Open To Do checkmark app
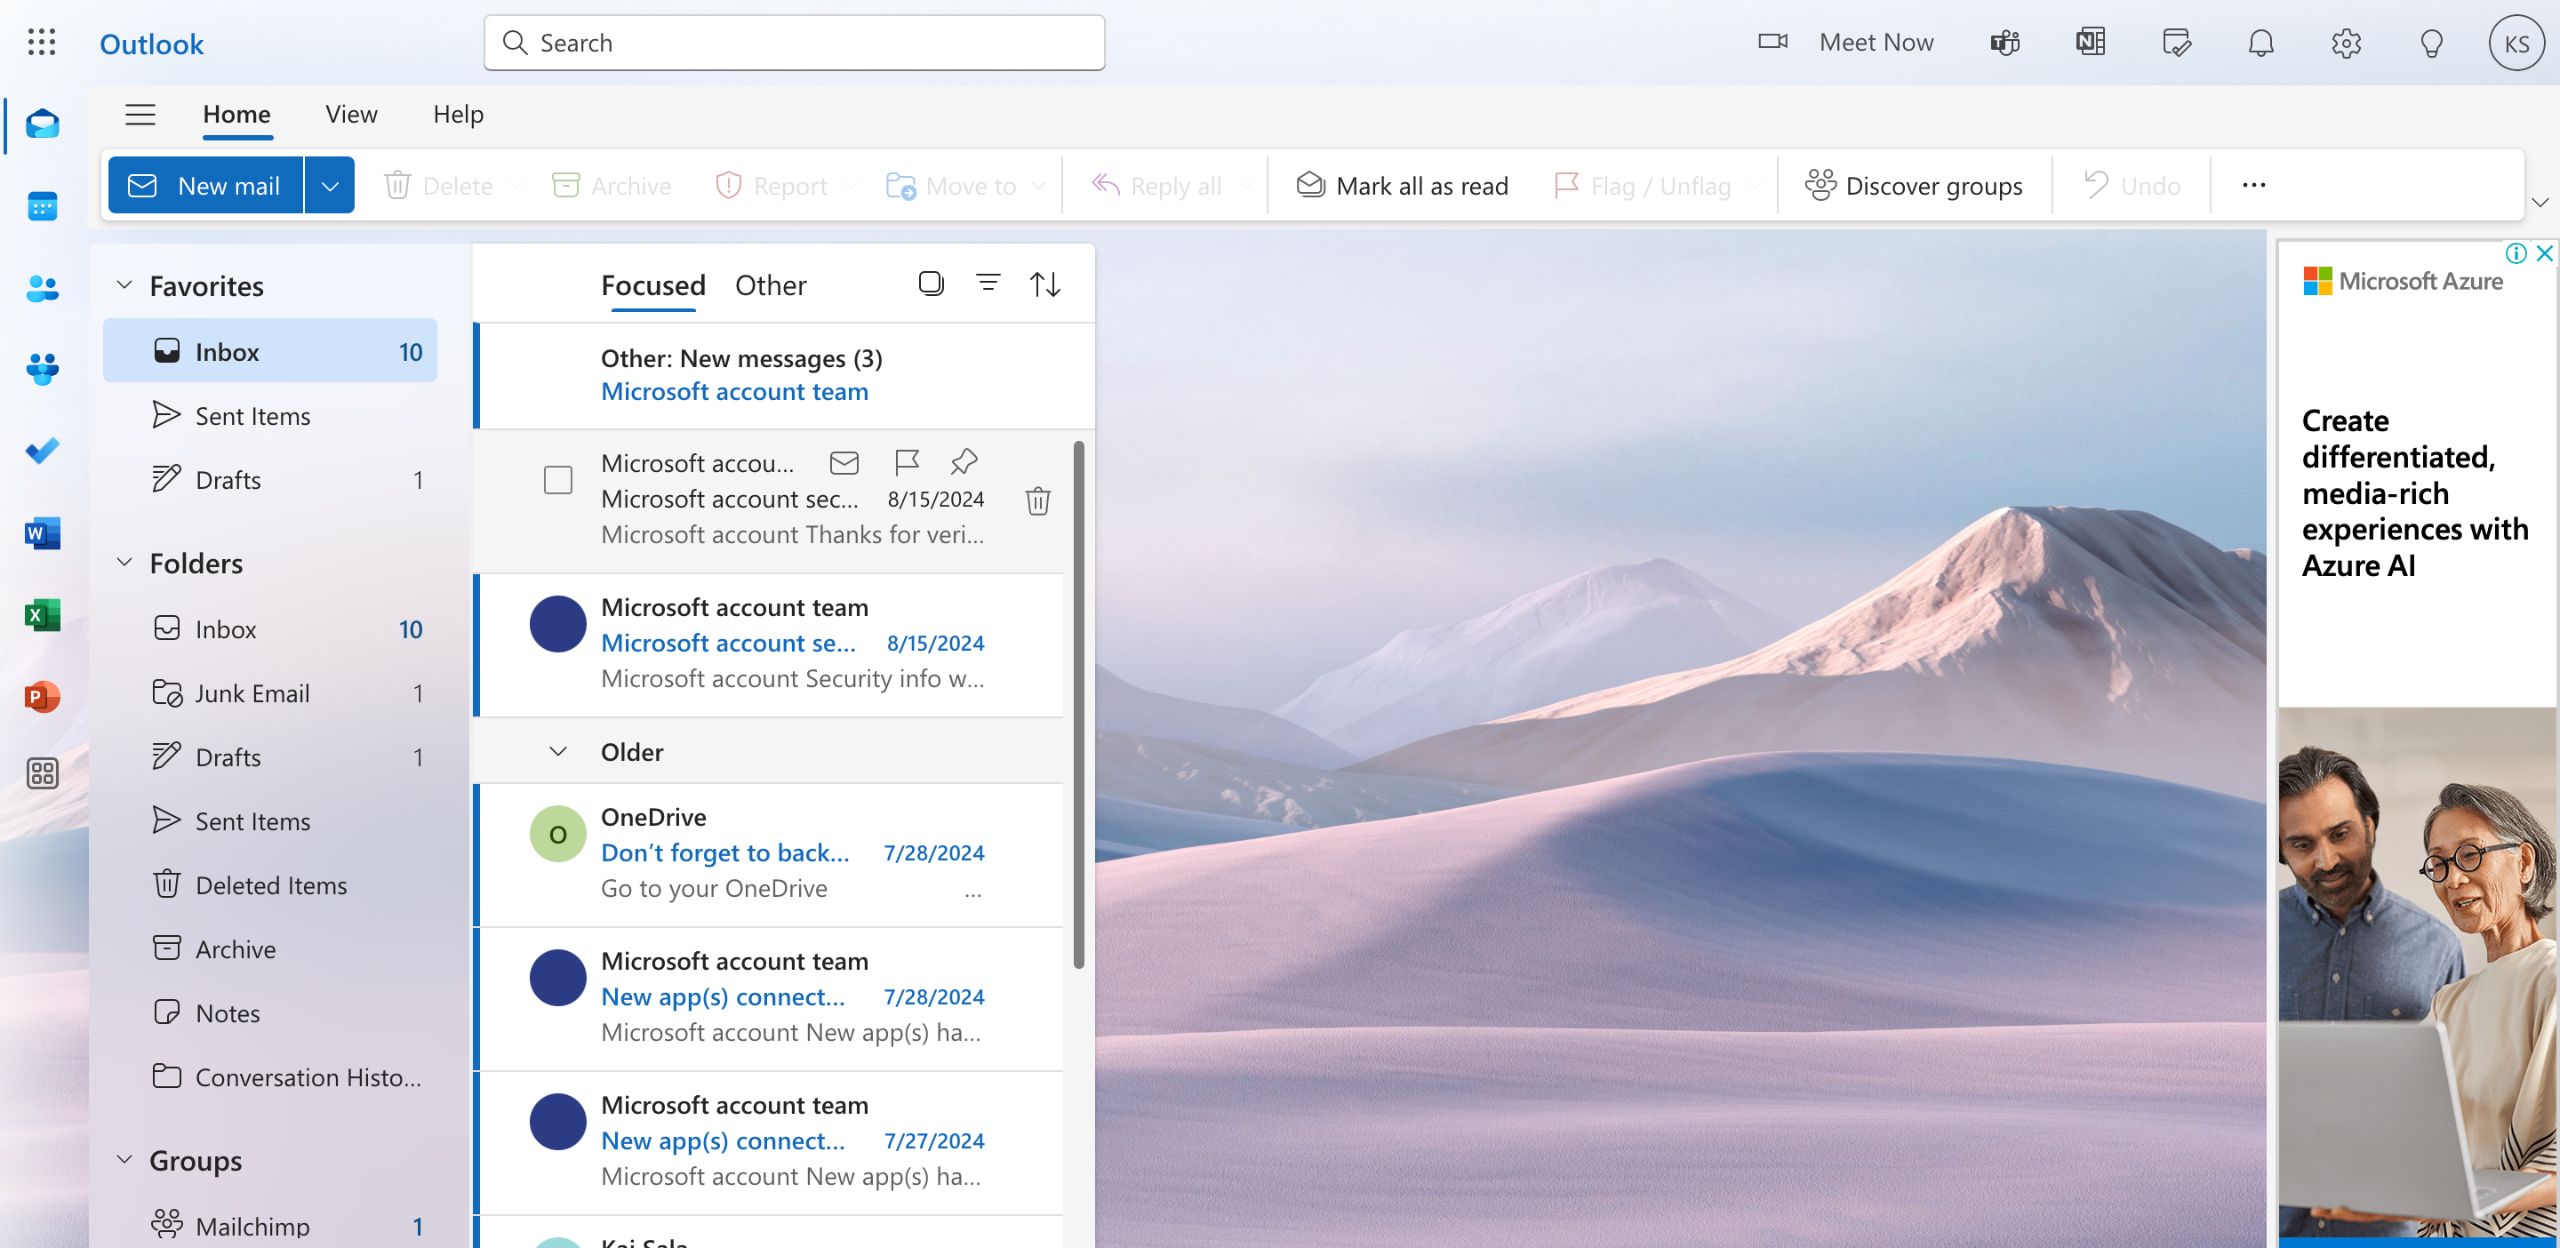The image size is (2560, 1248). pos(42,451)
